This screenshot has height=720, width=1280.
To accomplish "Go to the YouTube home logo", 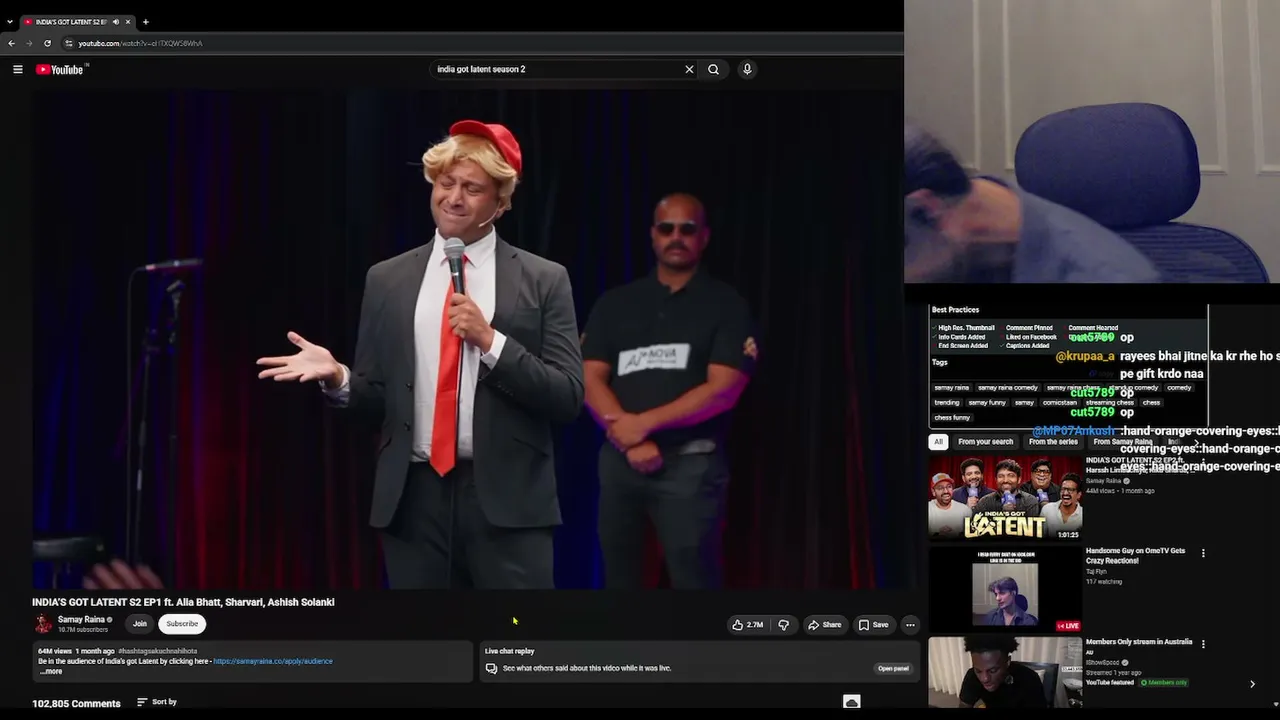I will point(61,69).
